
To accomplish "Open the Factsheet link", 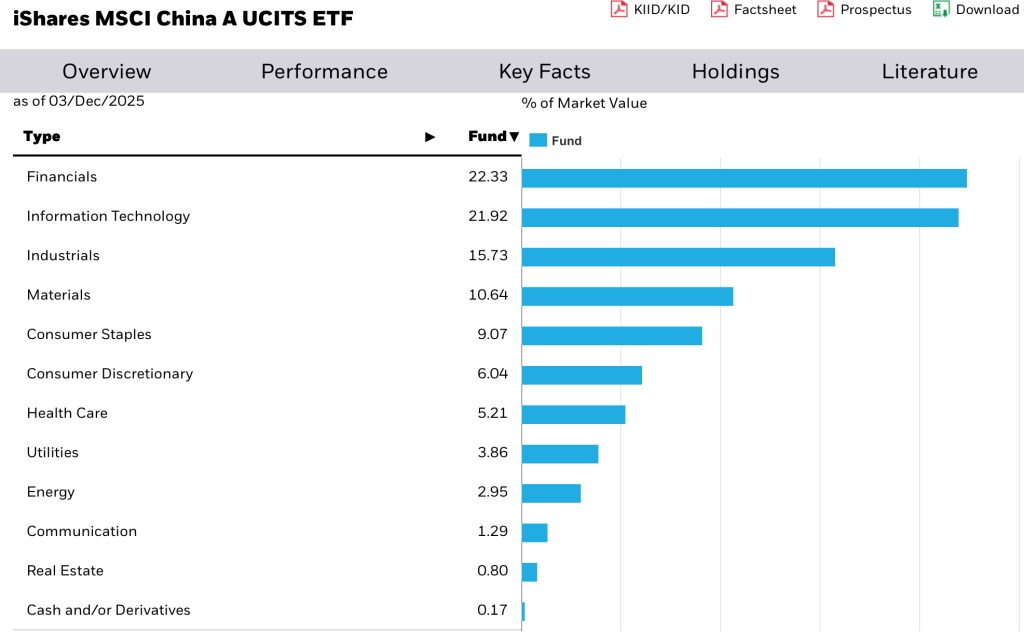I will (x=765, y=10).
